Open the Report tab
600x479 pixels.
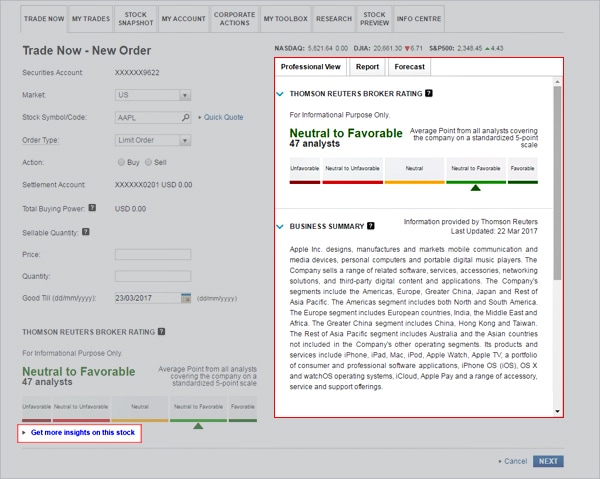(367, 67)
